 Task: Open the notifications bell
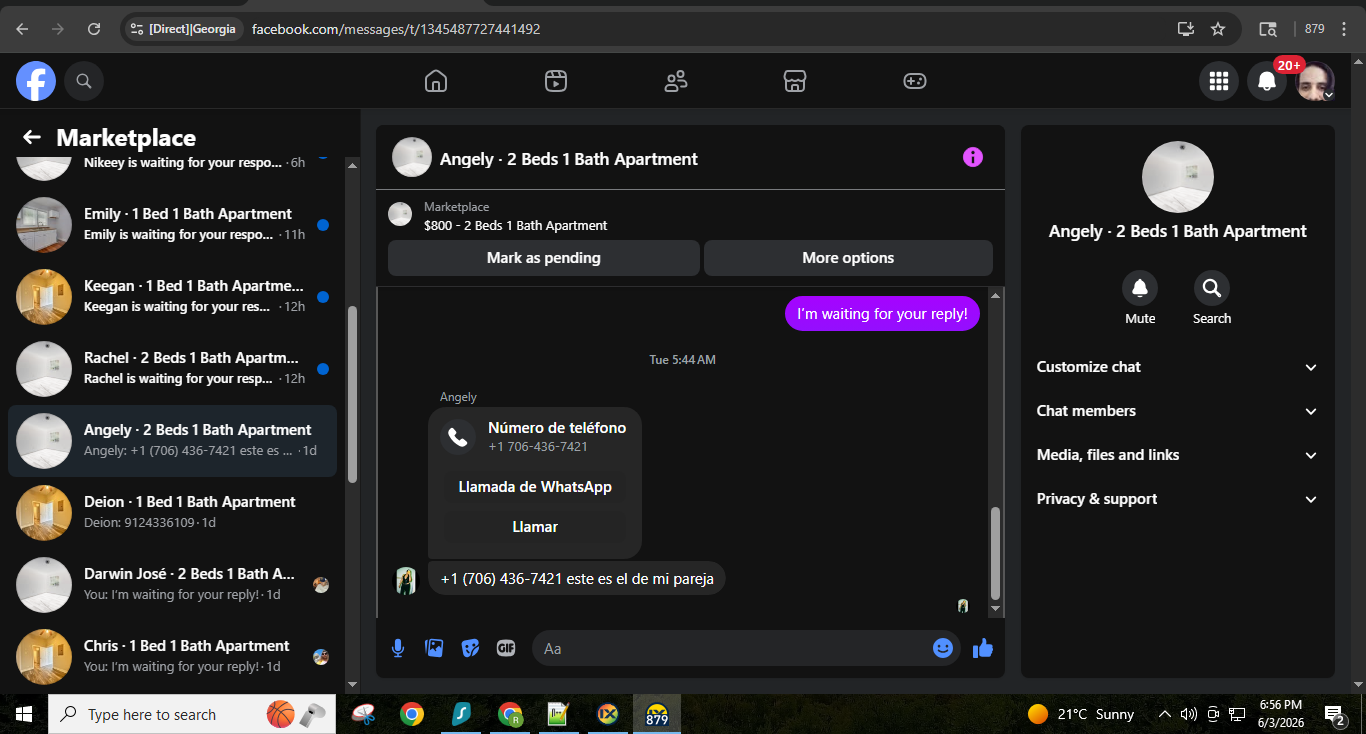[x=1267, y=81]
